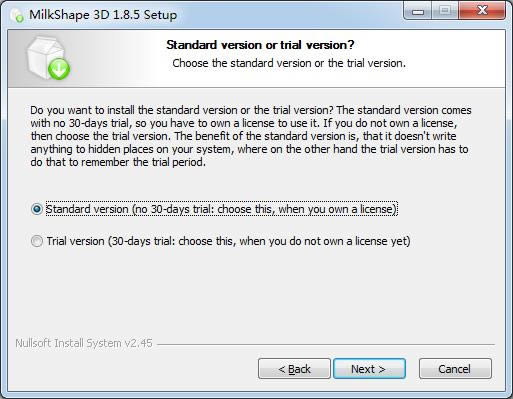Click the greyed-out maximize button
513x399 pixels.
coord(445,11)
